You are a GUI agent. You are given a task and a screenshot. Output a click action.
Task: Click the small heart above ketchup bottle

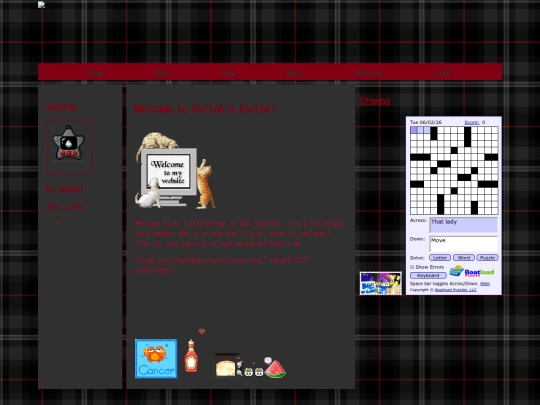pos(202,331)
